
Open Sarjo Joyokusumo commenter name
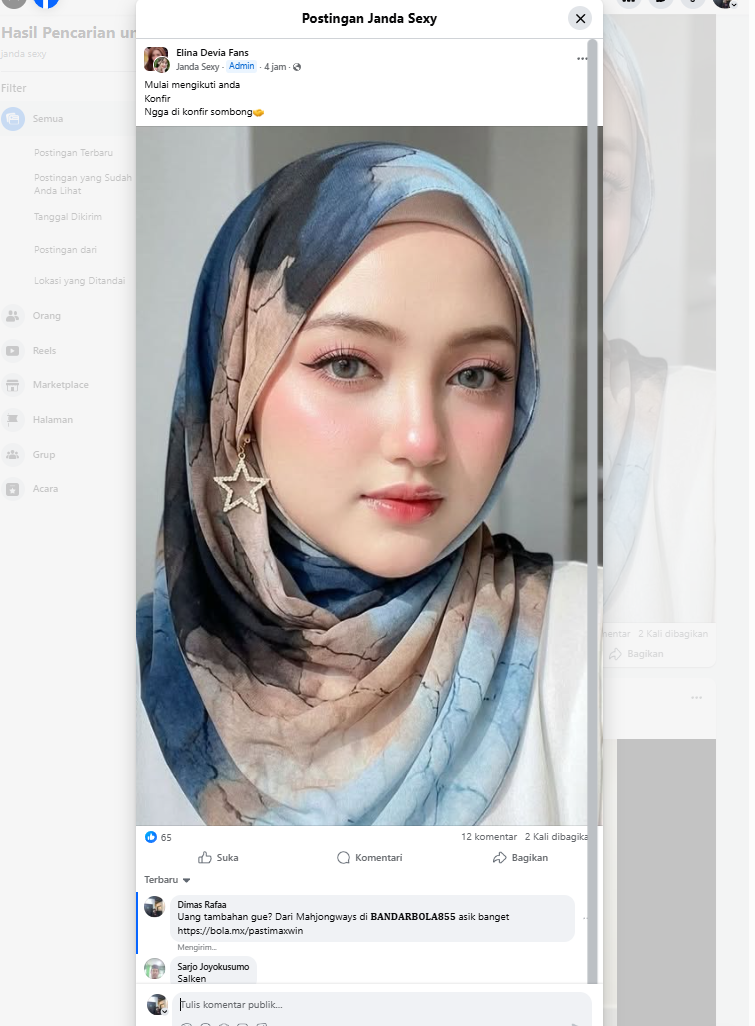[213, 967]
